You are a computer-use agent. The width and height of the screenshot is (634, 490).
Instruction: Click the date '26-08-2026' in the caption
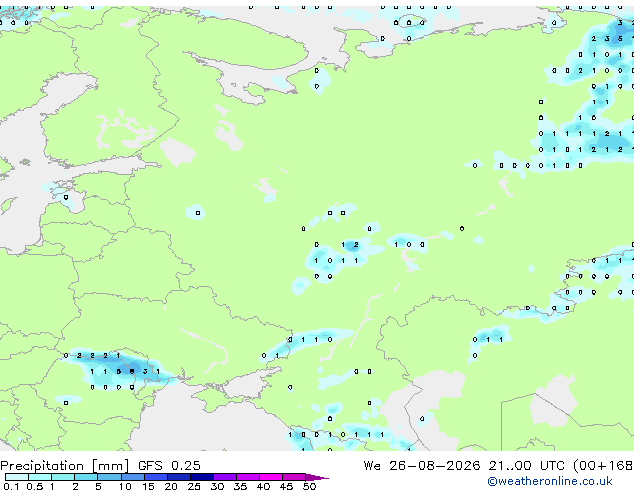pyautogui.click(x=435, y=466)
